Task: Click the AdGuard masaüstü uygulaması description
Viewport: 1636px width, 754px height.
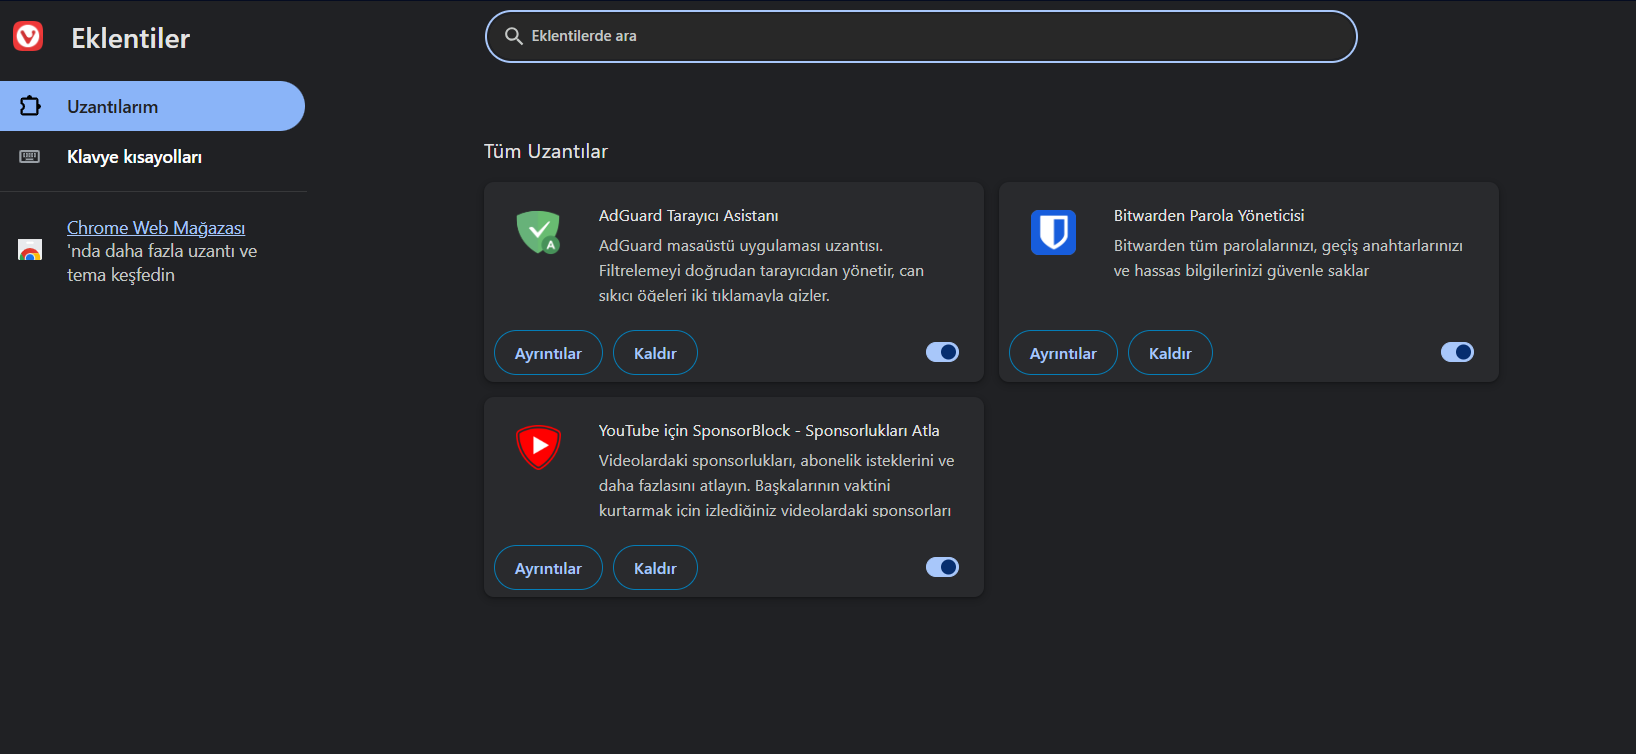Action: [x=761, y=271]
